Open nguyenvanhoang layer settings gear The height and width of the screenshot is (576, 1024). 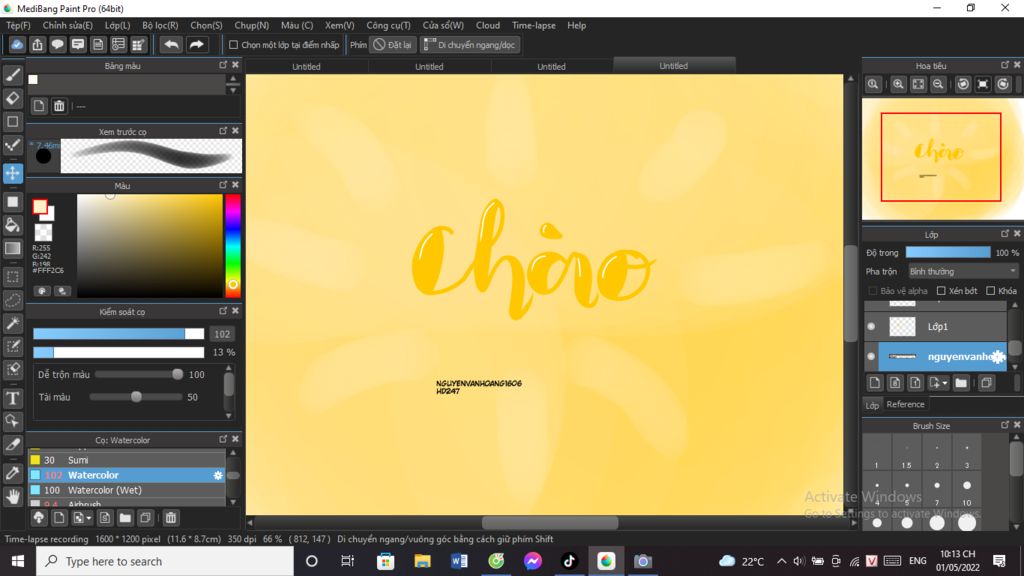pyautogui.click(x=999, y=357)
